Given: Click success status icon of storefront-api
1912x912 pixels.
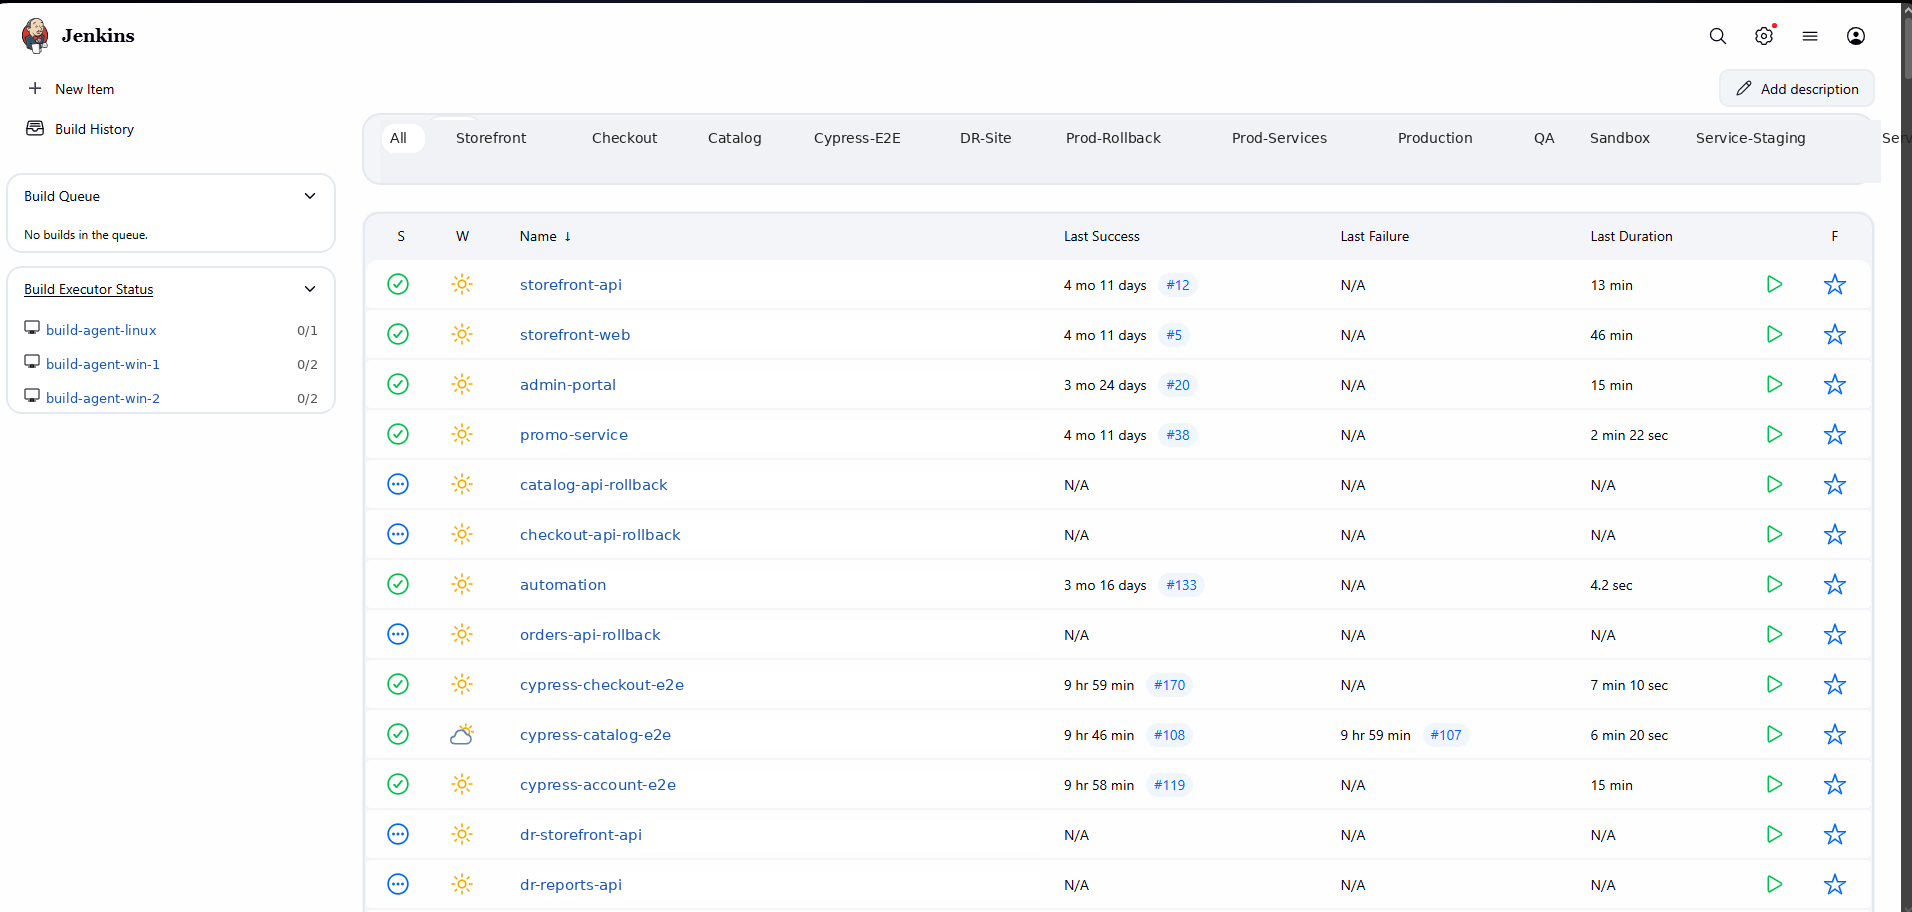Looking at the screenshot, I should 398,285.
